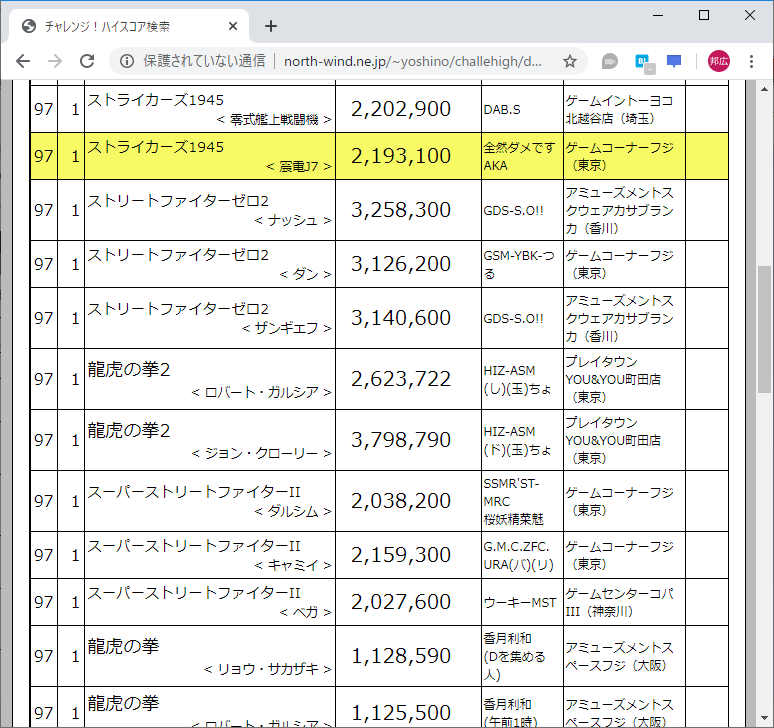Click score 3,798,790
774x728 pixels.
pos(401,440)
